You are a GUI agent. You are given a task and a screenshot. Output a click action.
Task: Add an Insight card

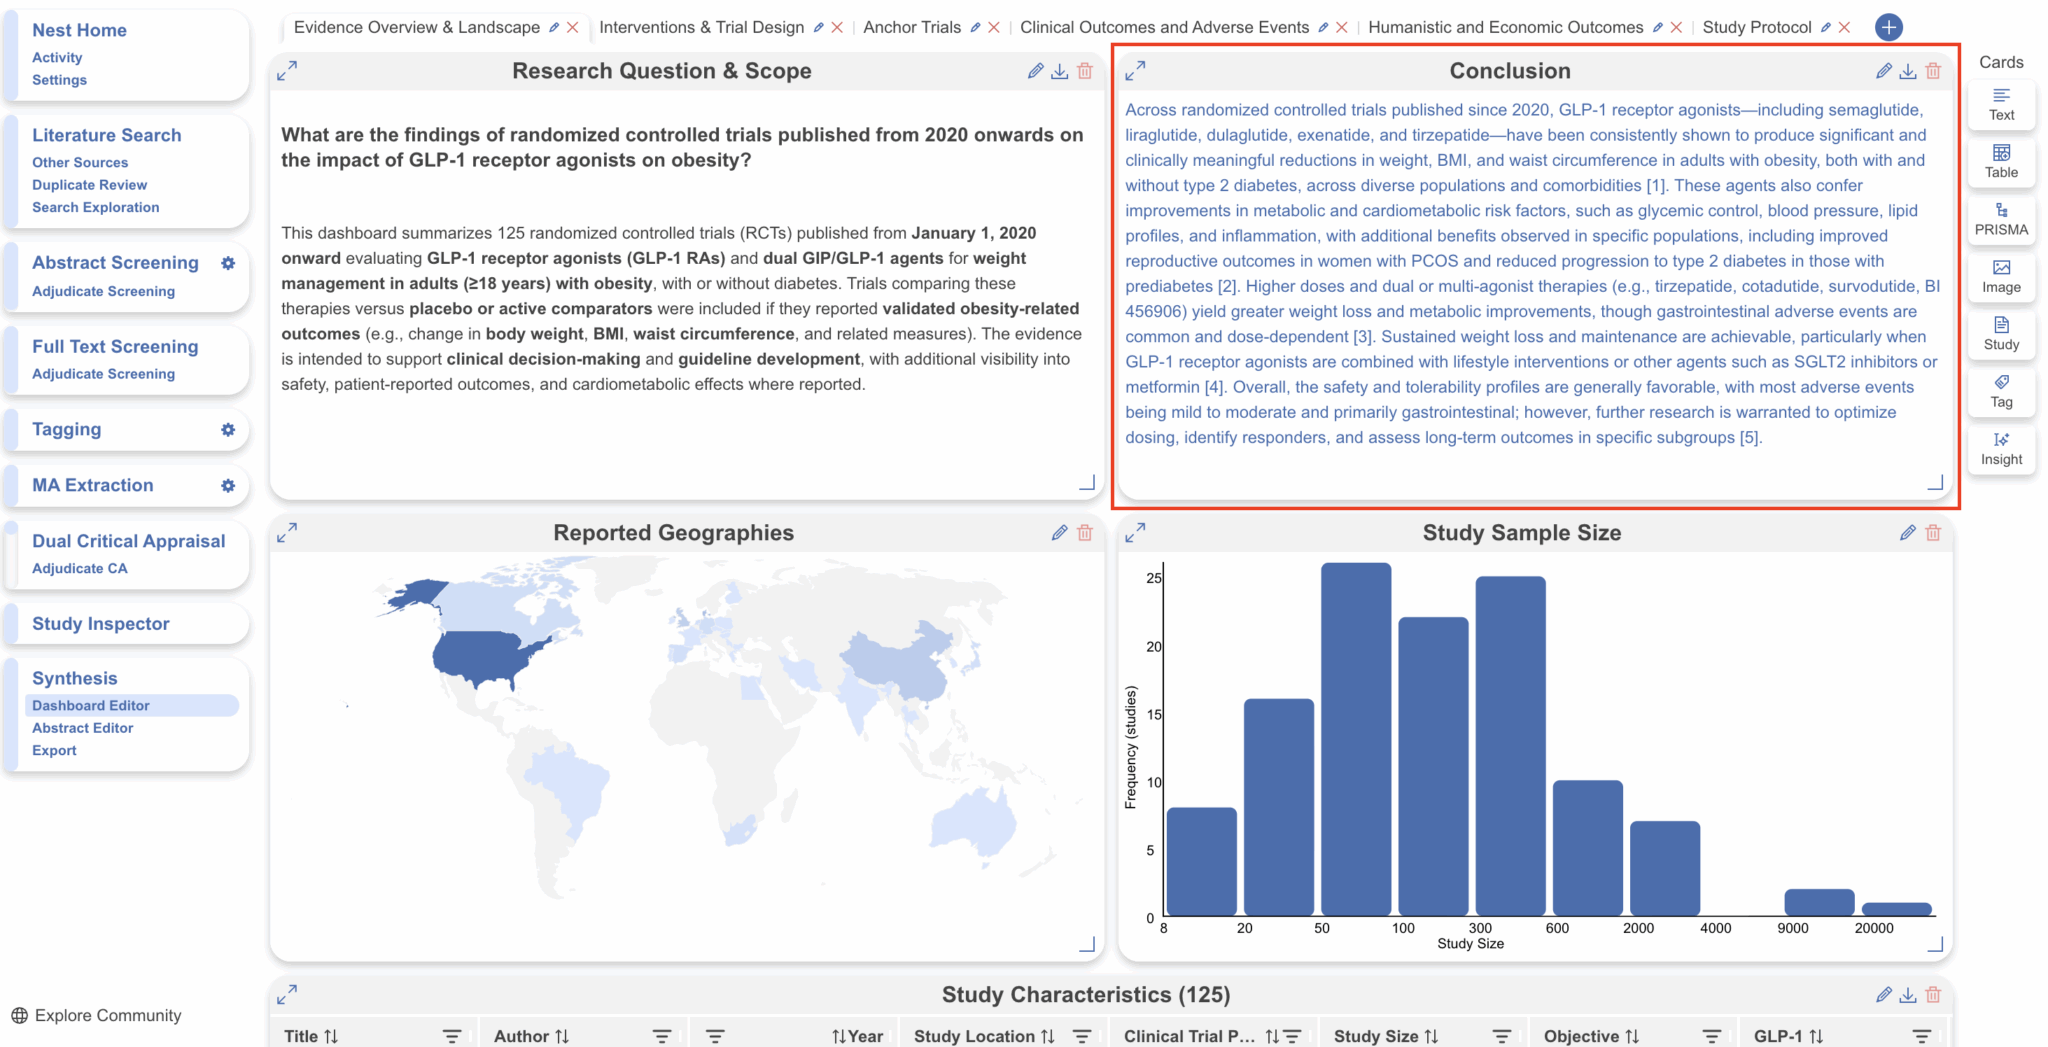click(x=2001, y=449)
